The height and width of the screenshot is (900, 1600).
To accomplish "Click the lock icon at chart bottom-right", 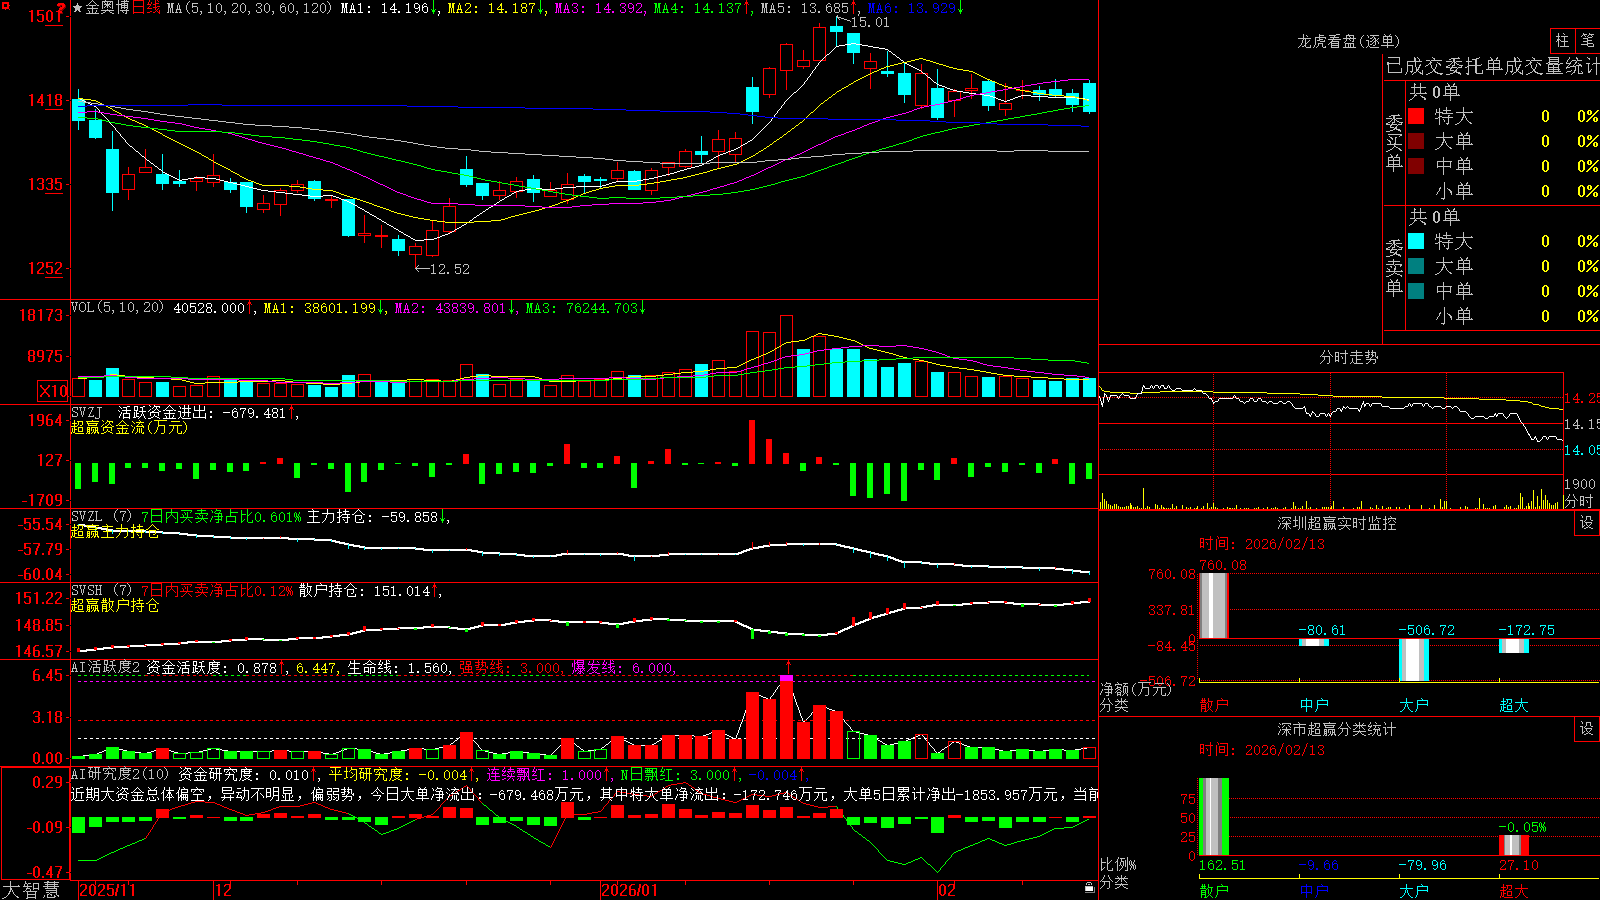I will (1089, 887).
